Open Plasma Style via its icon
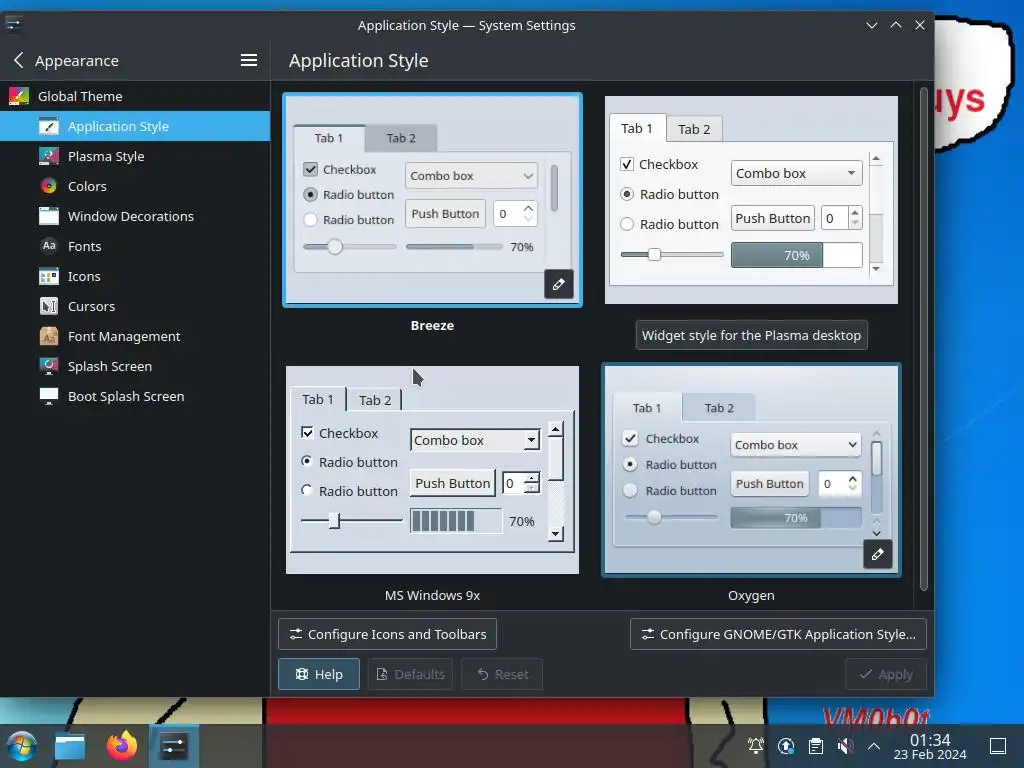Image resolution: width=1024 pixels, height=768 pixels. [49, 156]
